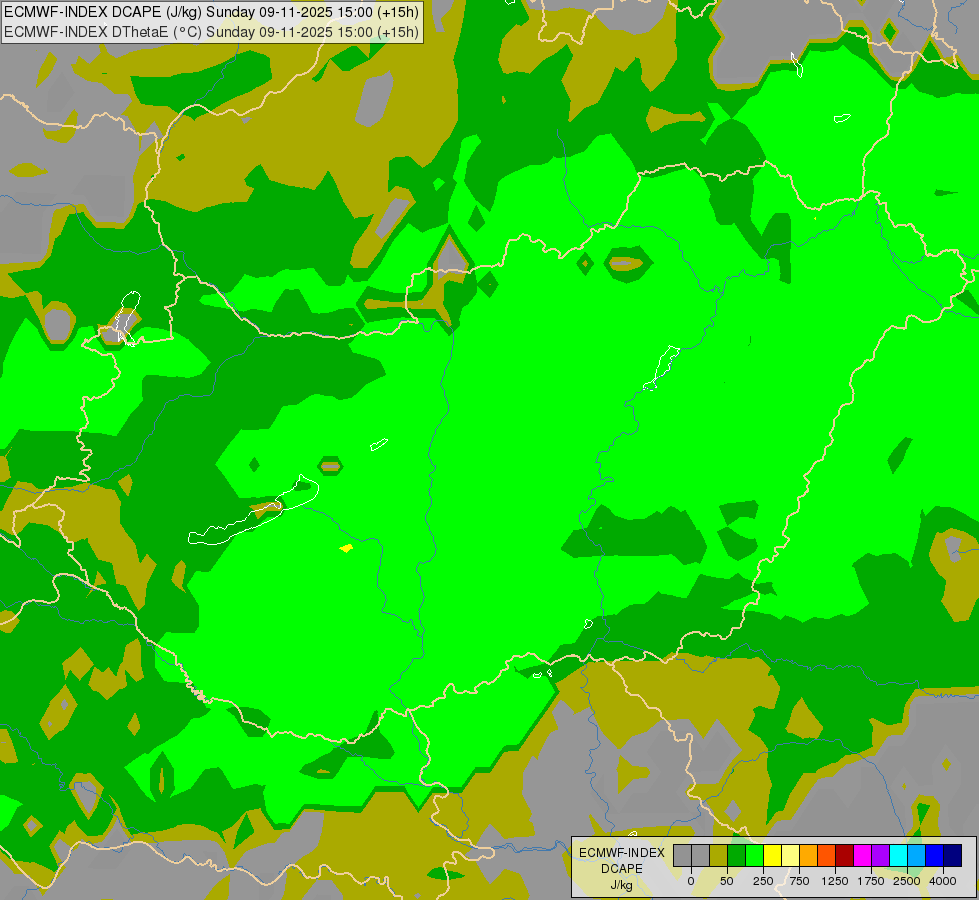The height and width of the screenshot is (900, 979).
Task: Click the DCAPE header line at top
Action: coord(211,12)
